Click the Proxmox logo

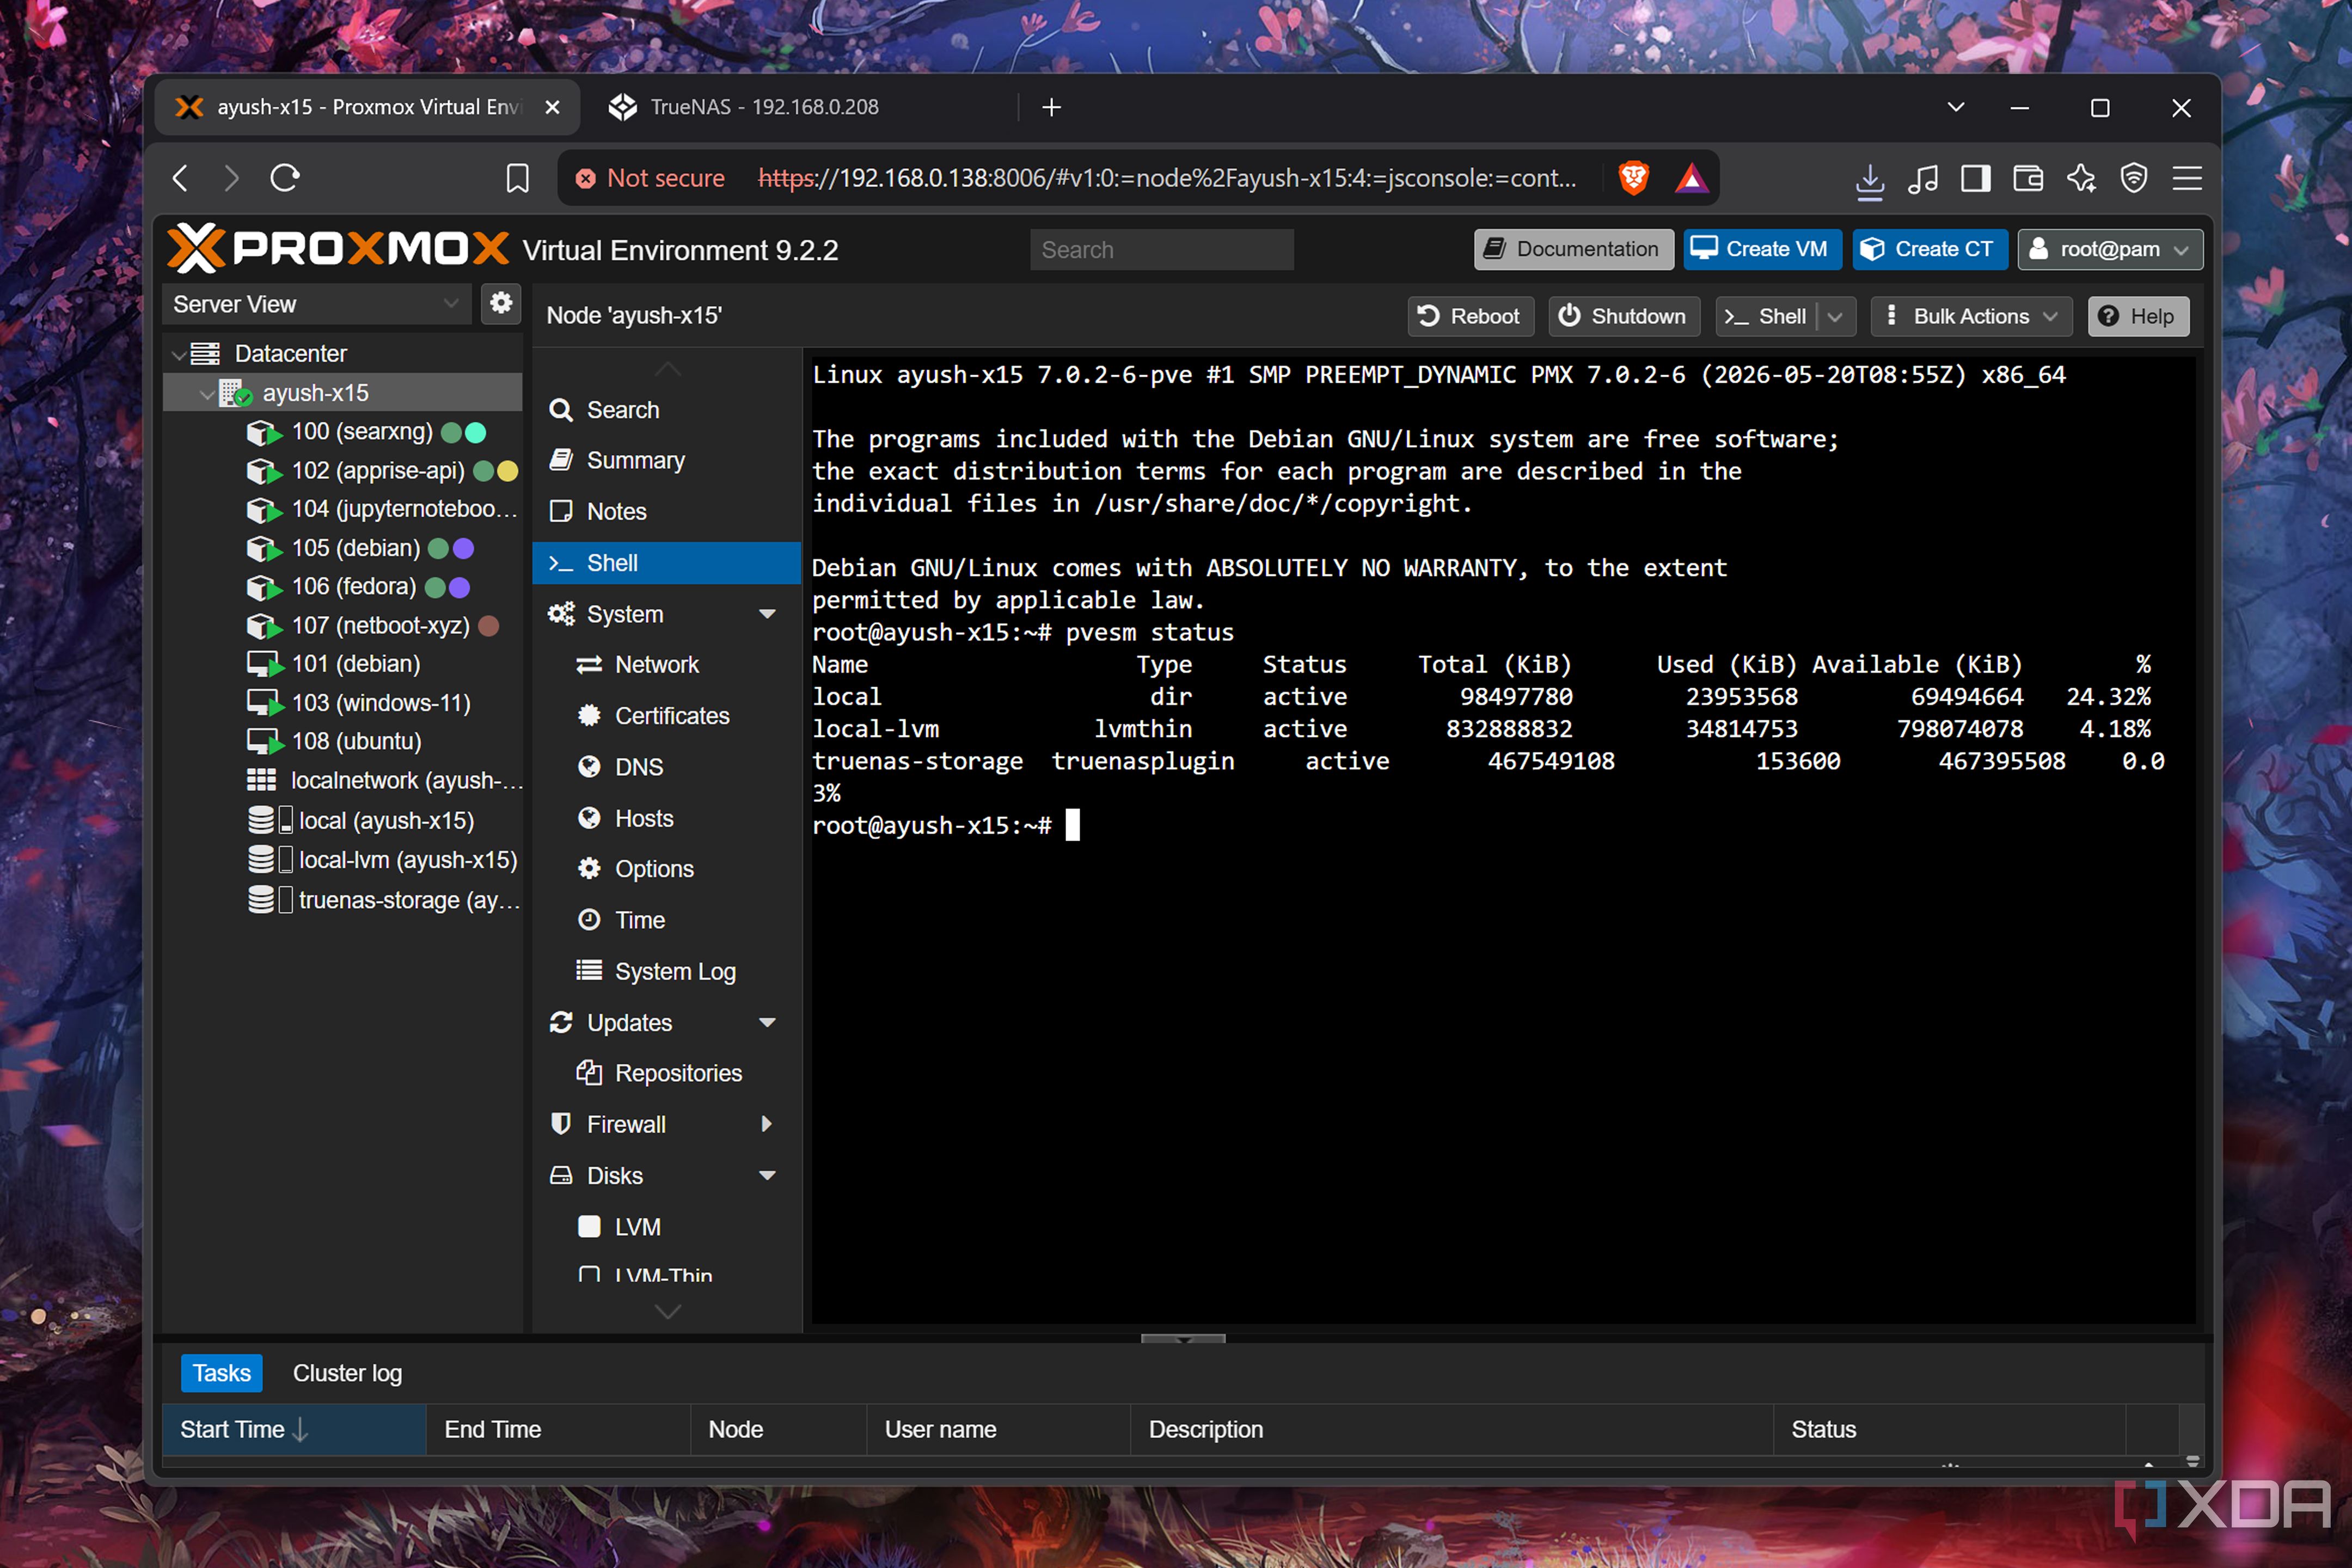[338, 248]
